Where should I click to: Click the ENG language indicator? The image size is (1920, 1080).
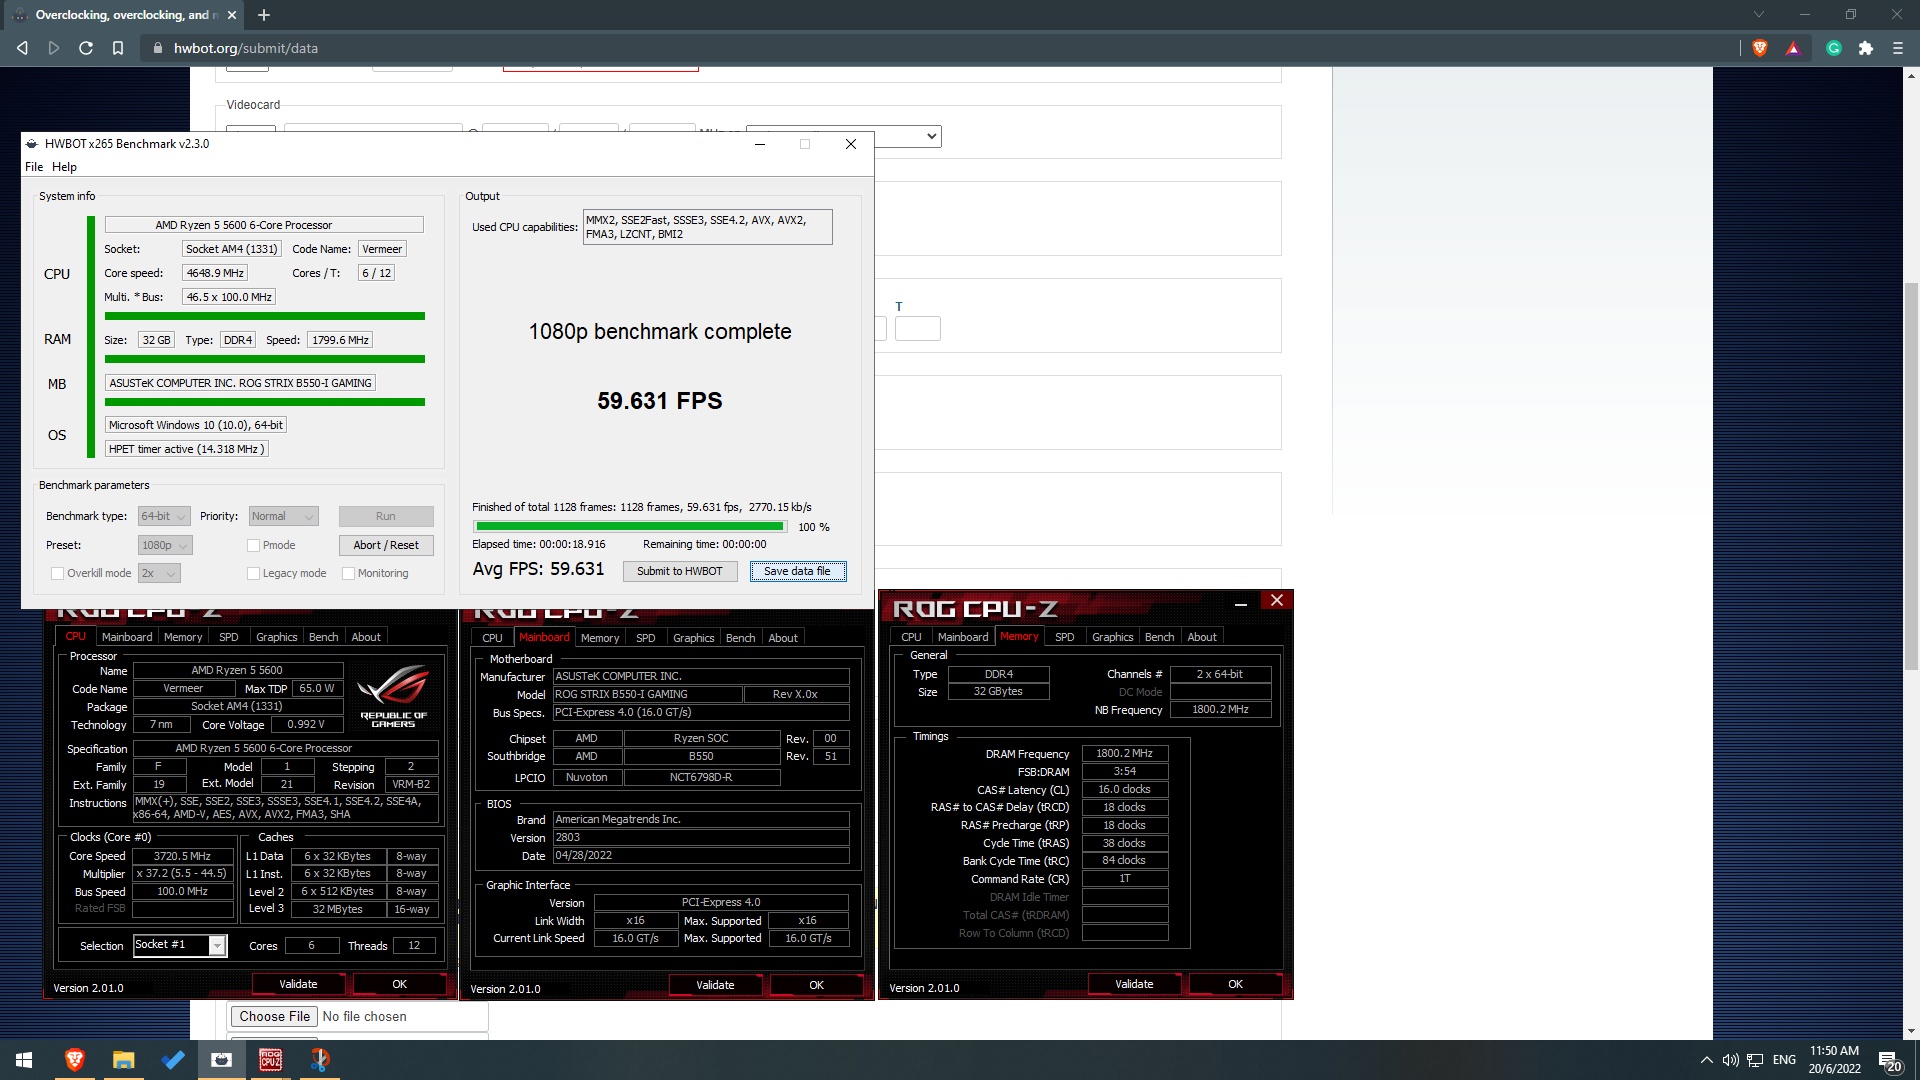click(1784, 1060)
